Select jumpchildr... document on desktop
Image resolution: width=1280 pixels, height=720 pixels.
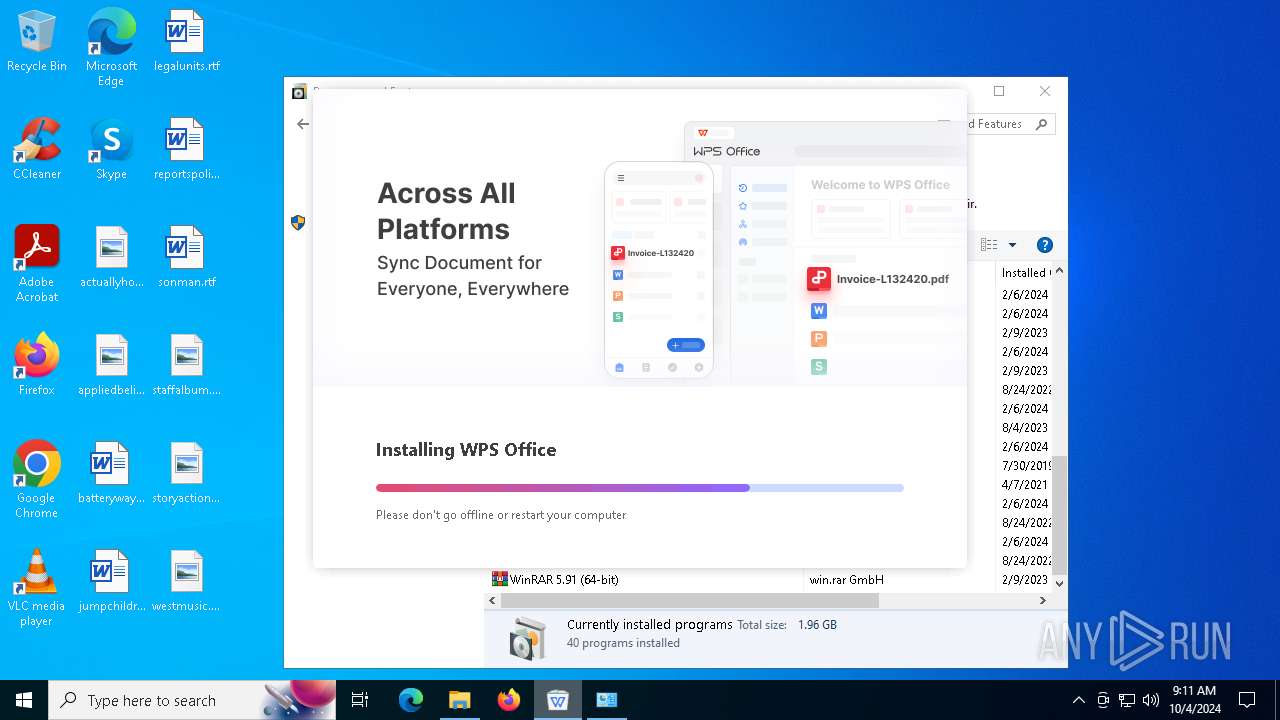[111, 581]
